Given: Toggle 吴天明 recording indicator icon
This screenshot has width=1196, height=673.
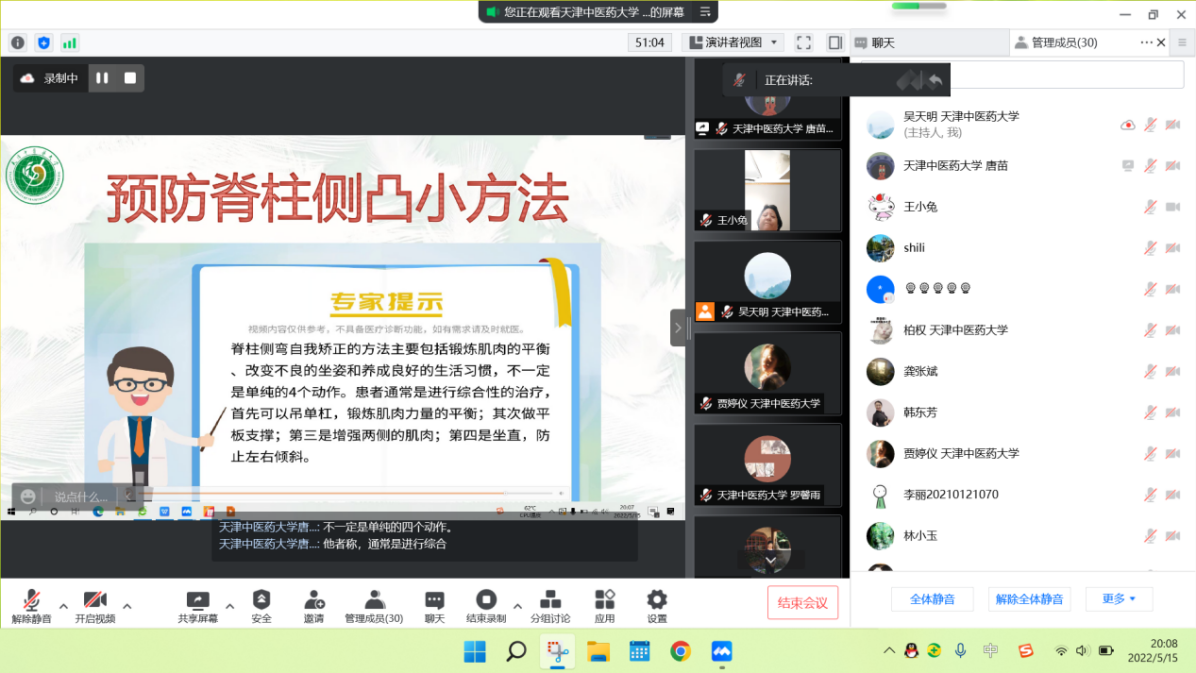Looking at the screenshot, I should [x=1127, y=124].
